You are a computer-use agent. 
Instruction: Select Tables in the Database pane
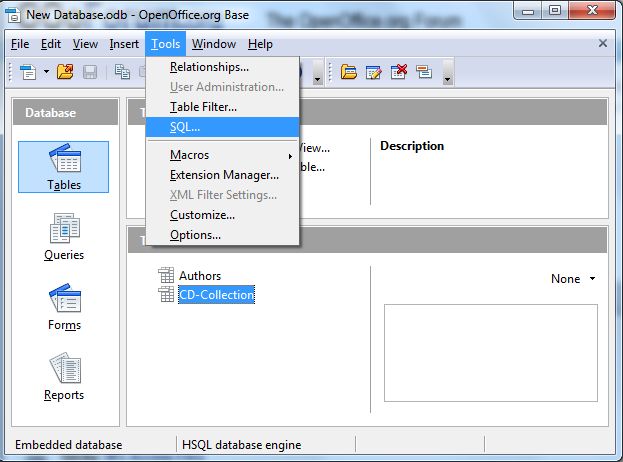coord(64,167)
